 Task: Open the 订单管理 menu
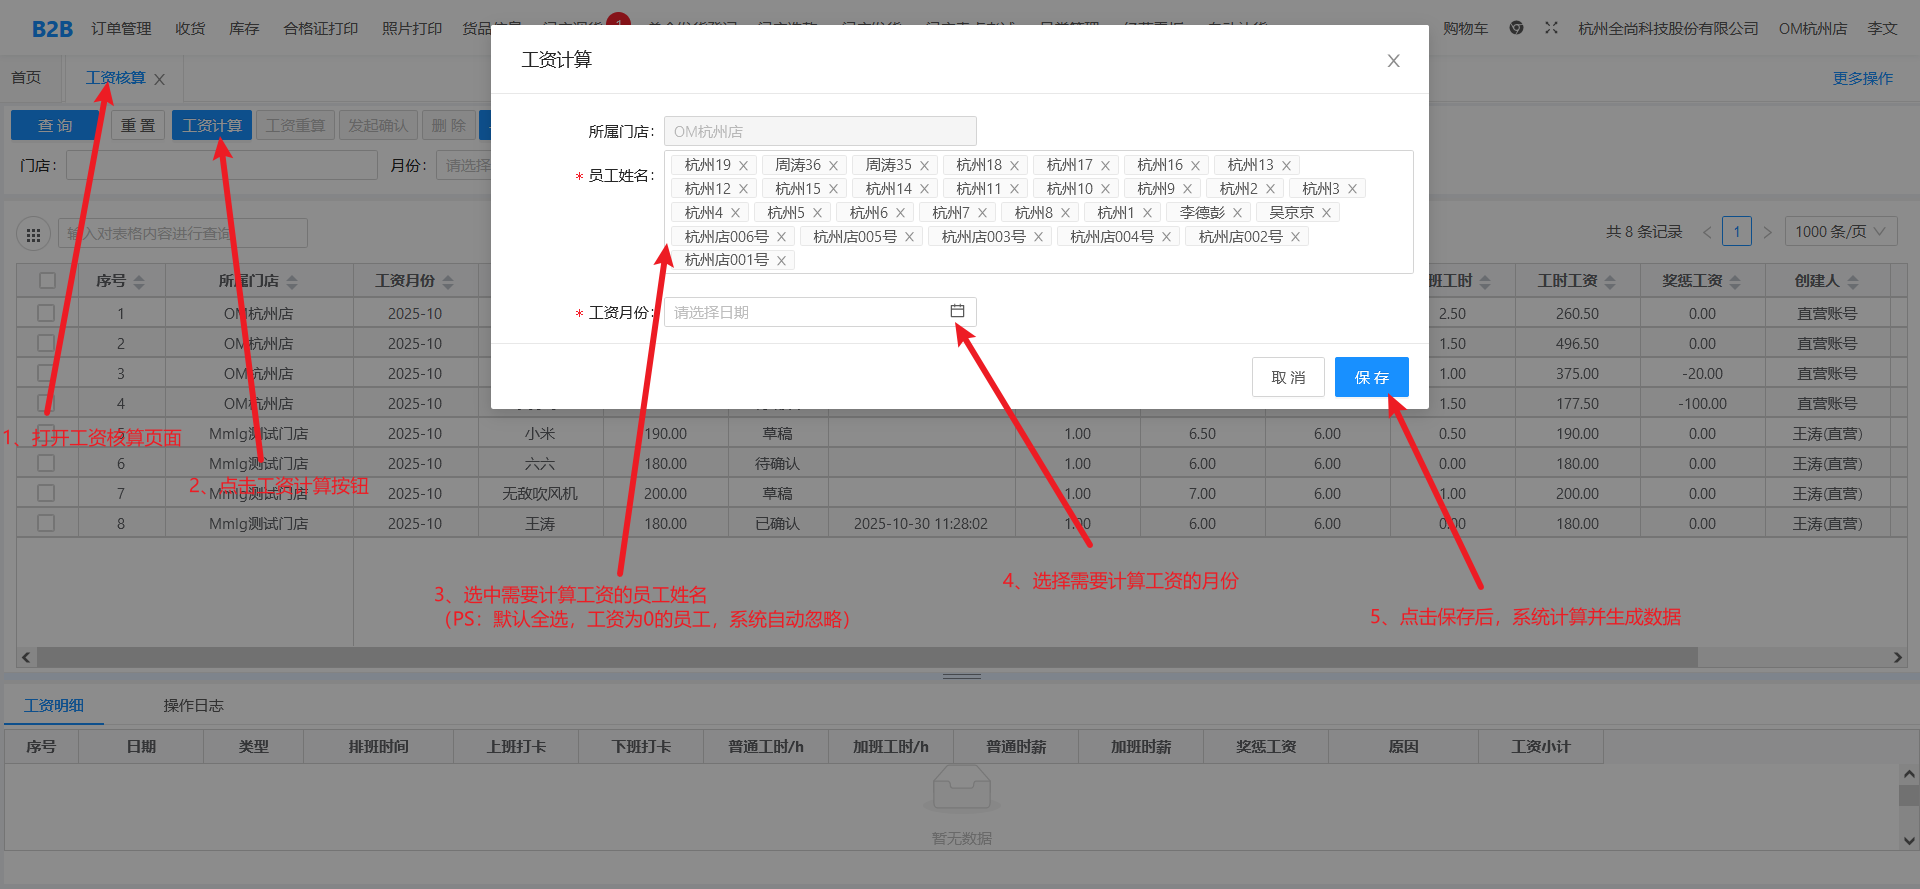[121, 28]
